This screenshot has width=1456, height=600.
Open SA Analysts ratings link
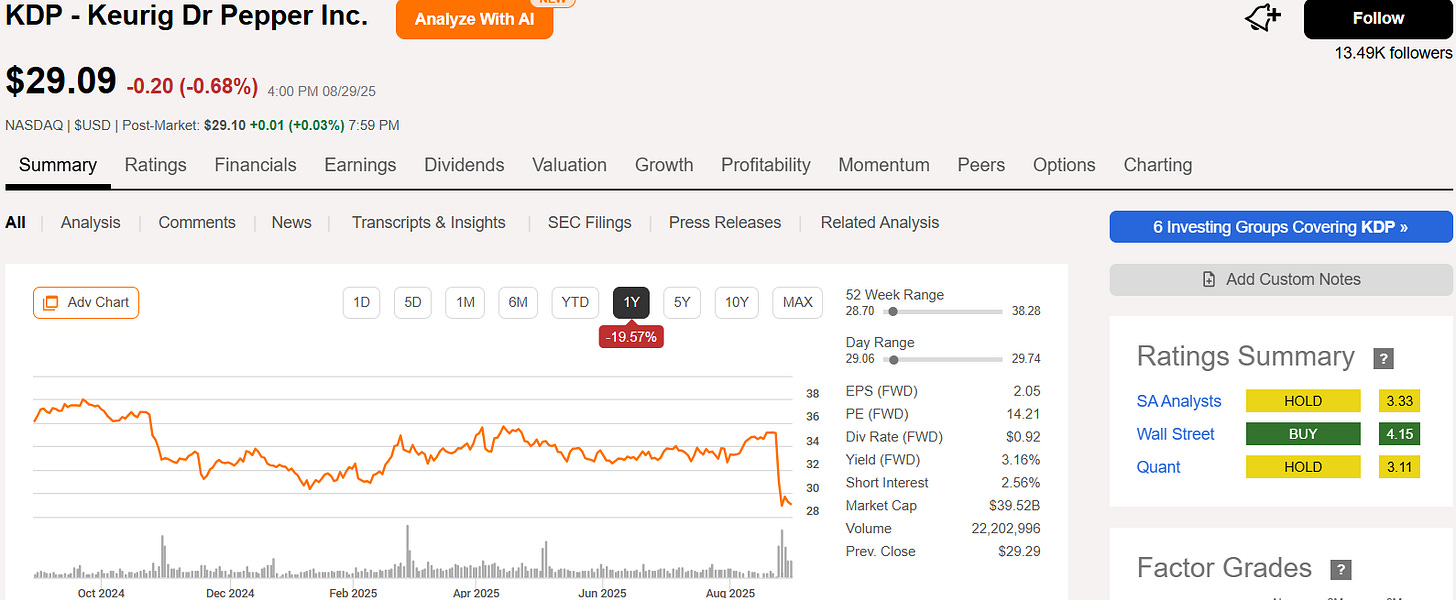point(1179,401)
